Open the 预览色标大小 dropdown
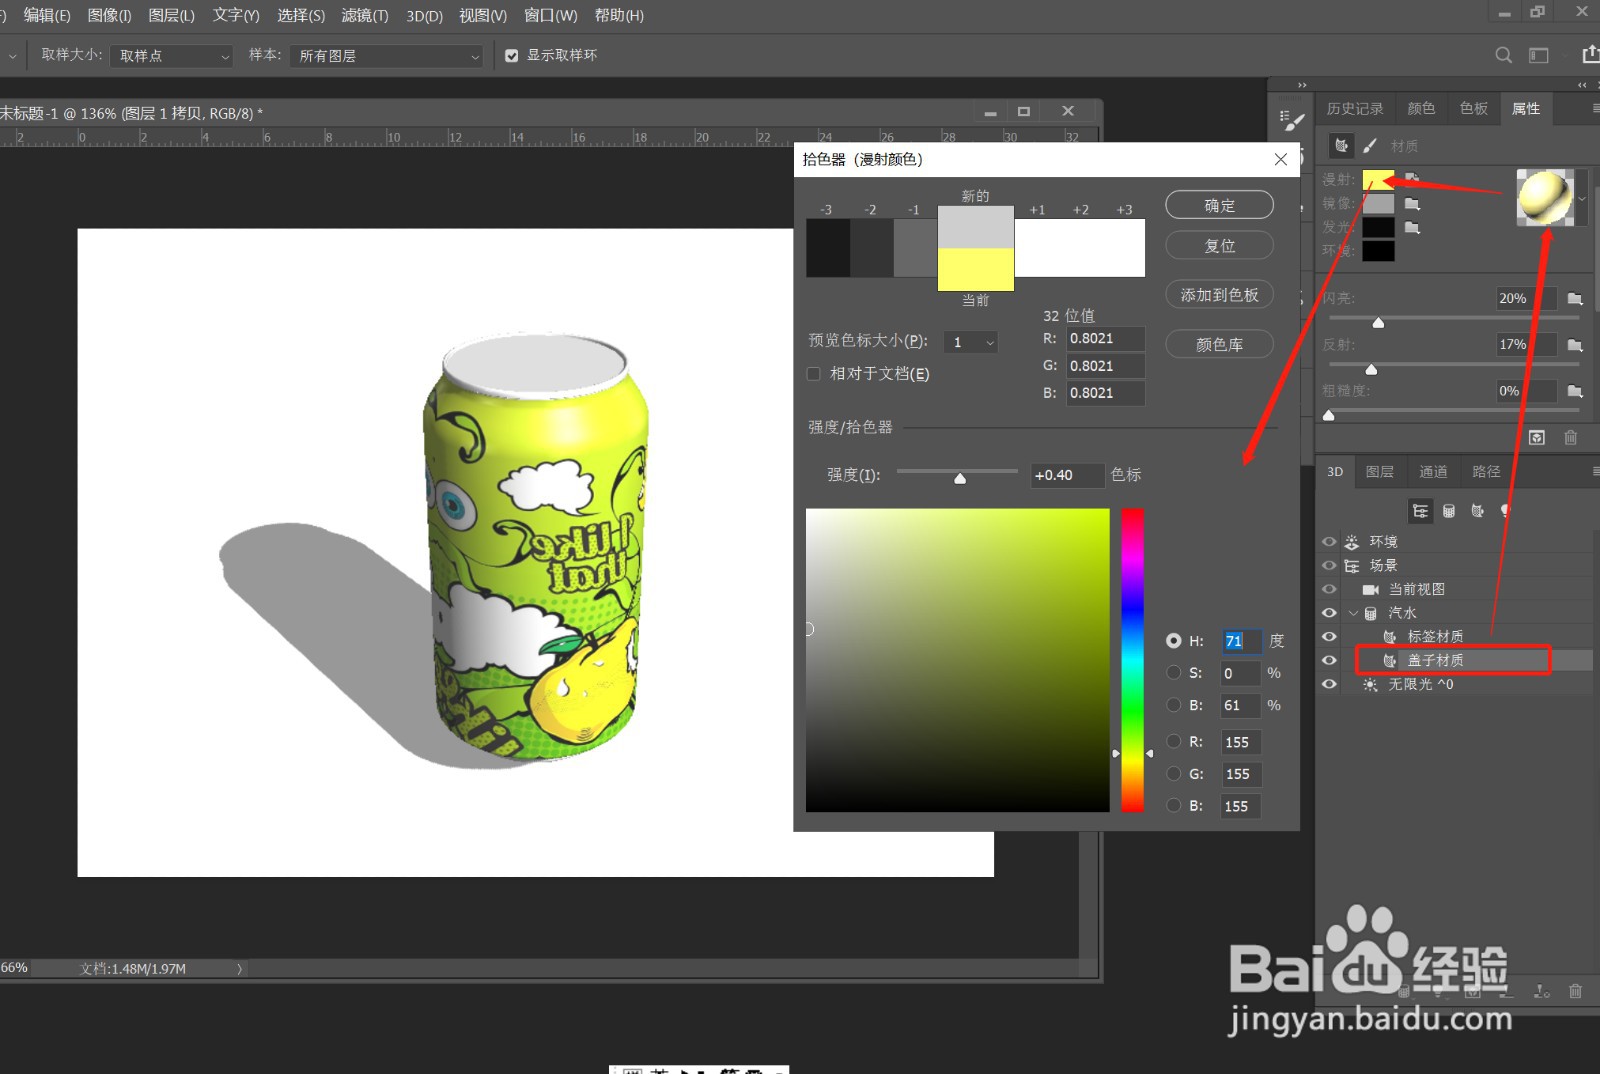Viewport: 1600px width, 1074px height. point(970,342)
